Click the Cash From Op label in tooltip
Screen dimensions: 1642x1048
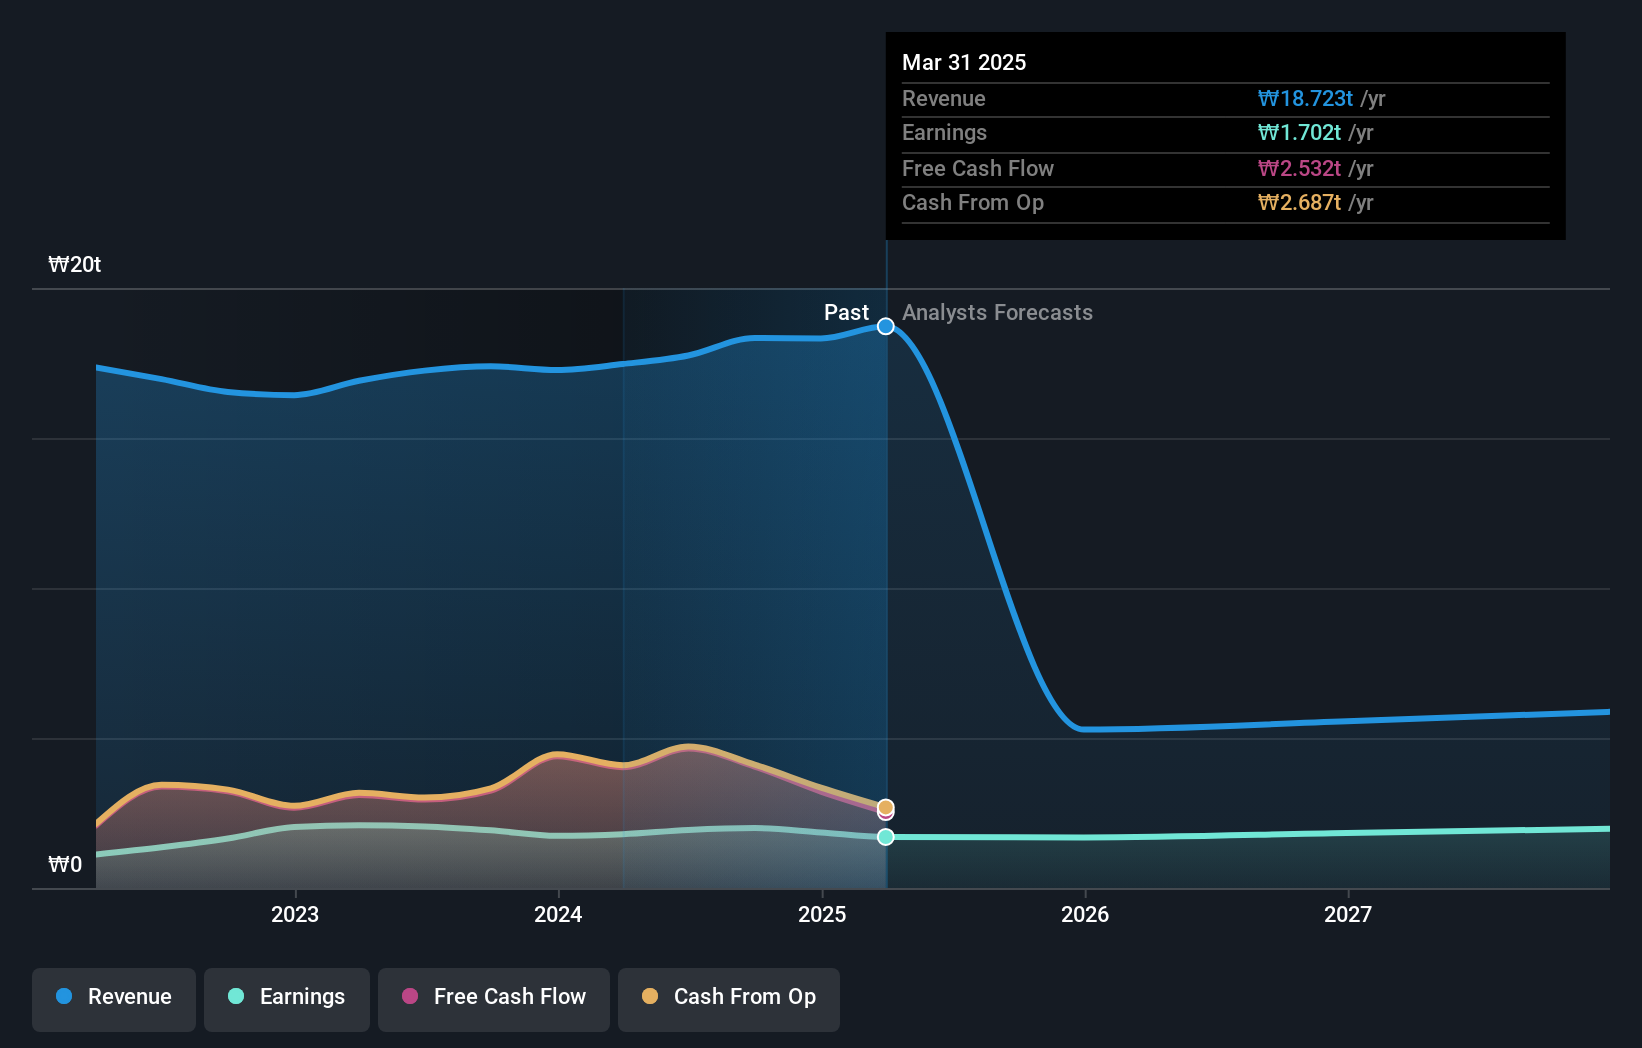coord(973,202)
